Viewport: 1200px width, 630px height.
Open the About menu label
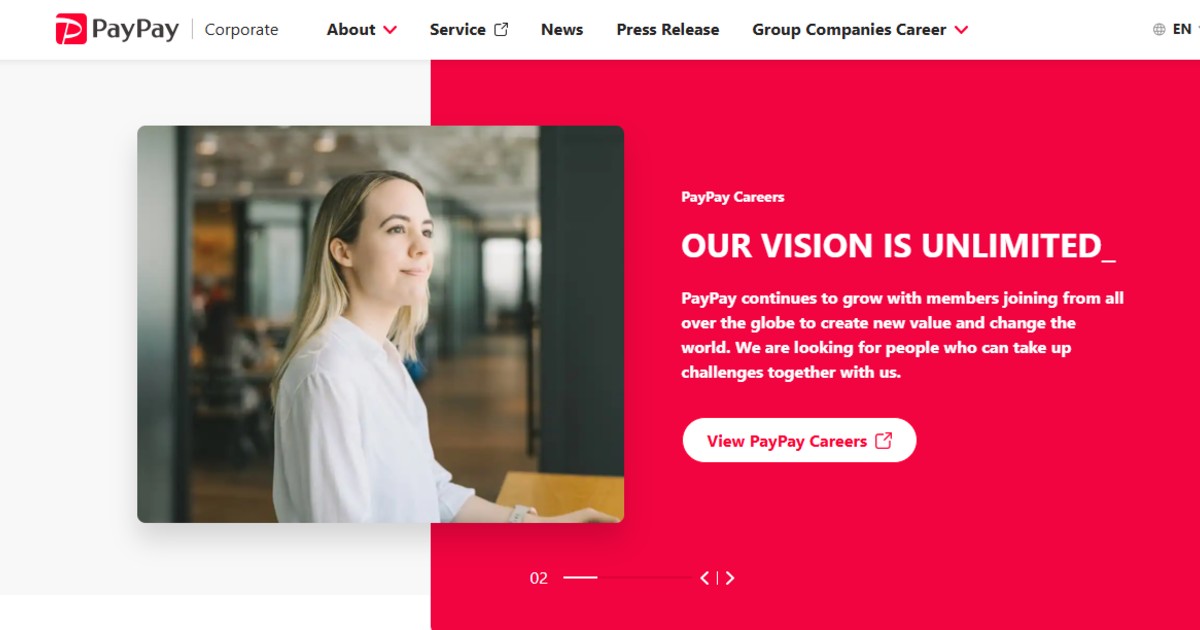[351, 29]
